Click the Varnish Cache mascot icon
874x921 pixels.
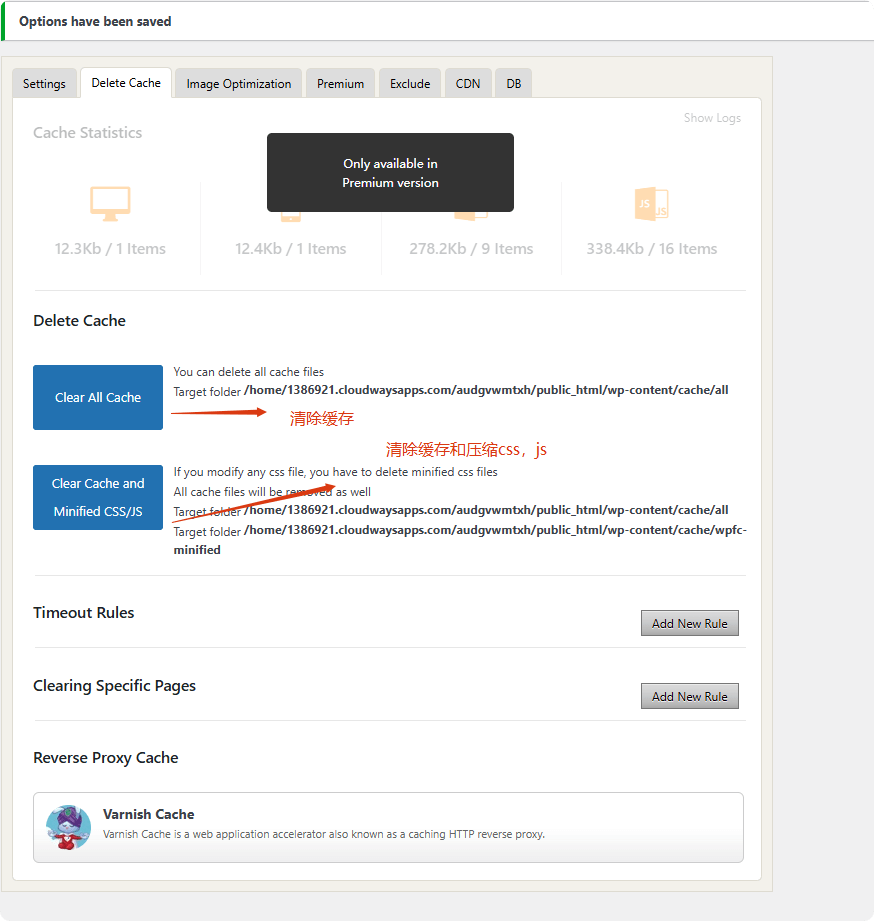click(x=69, y=828)
